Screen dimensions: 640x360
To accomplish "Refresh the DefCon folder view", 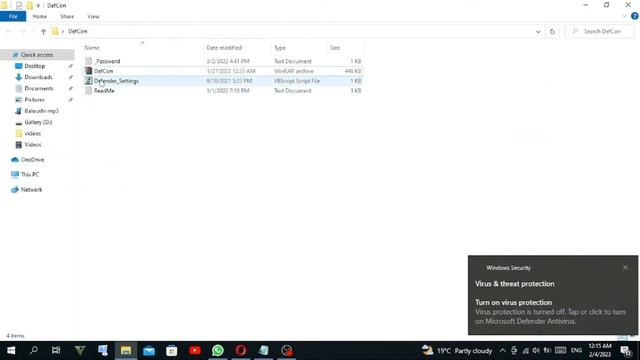I will (x=552, y=31).
